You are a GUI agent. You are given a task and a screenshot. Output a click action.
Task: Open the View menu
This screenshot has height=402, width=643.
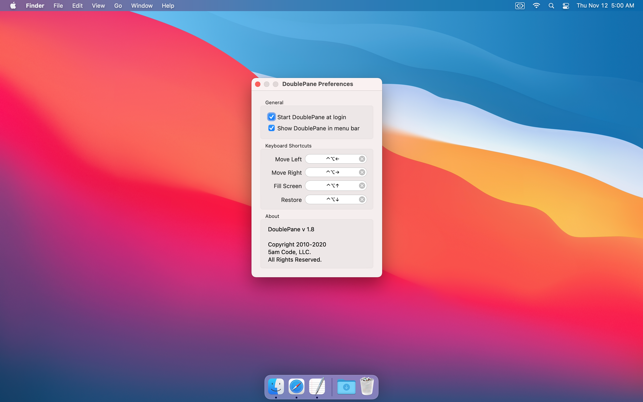(98, 6)
